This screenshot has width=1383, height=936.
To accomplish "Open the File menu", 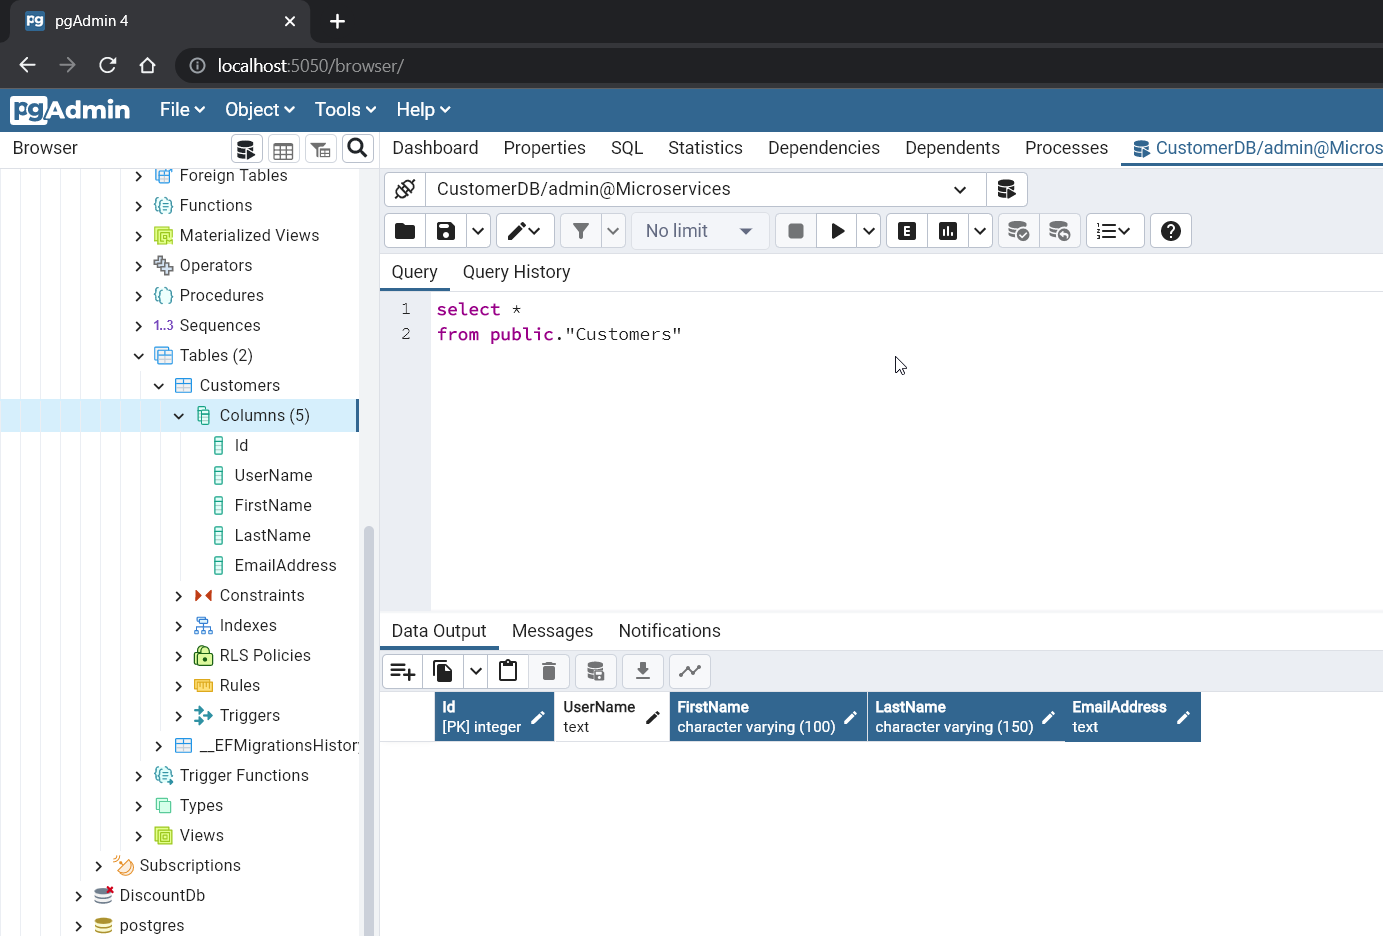I will pyautogui.click(x=182, y=110).
